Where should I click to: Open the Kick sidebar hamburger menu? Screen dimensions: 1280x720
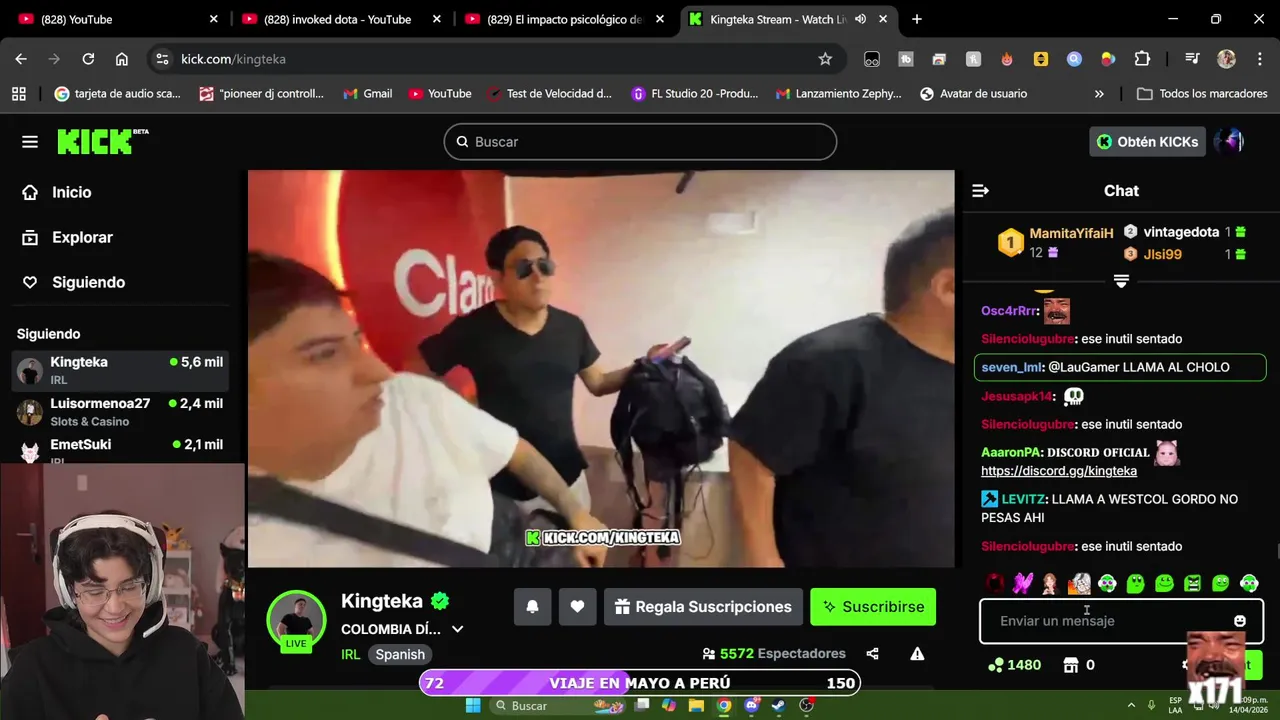pyautogui.click(x=30, y=142)
